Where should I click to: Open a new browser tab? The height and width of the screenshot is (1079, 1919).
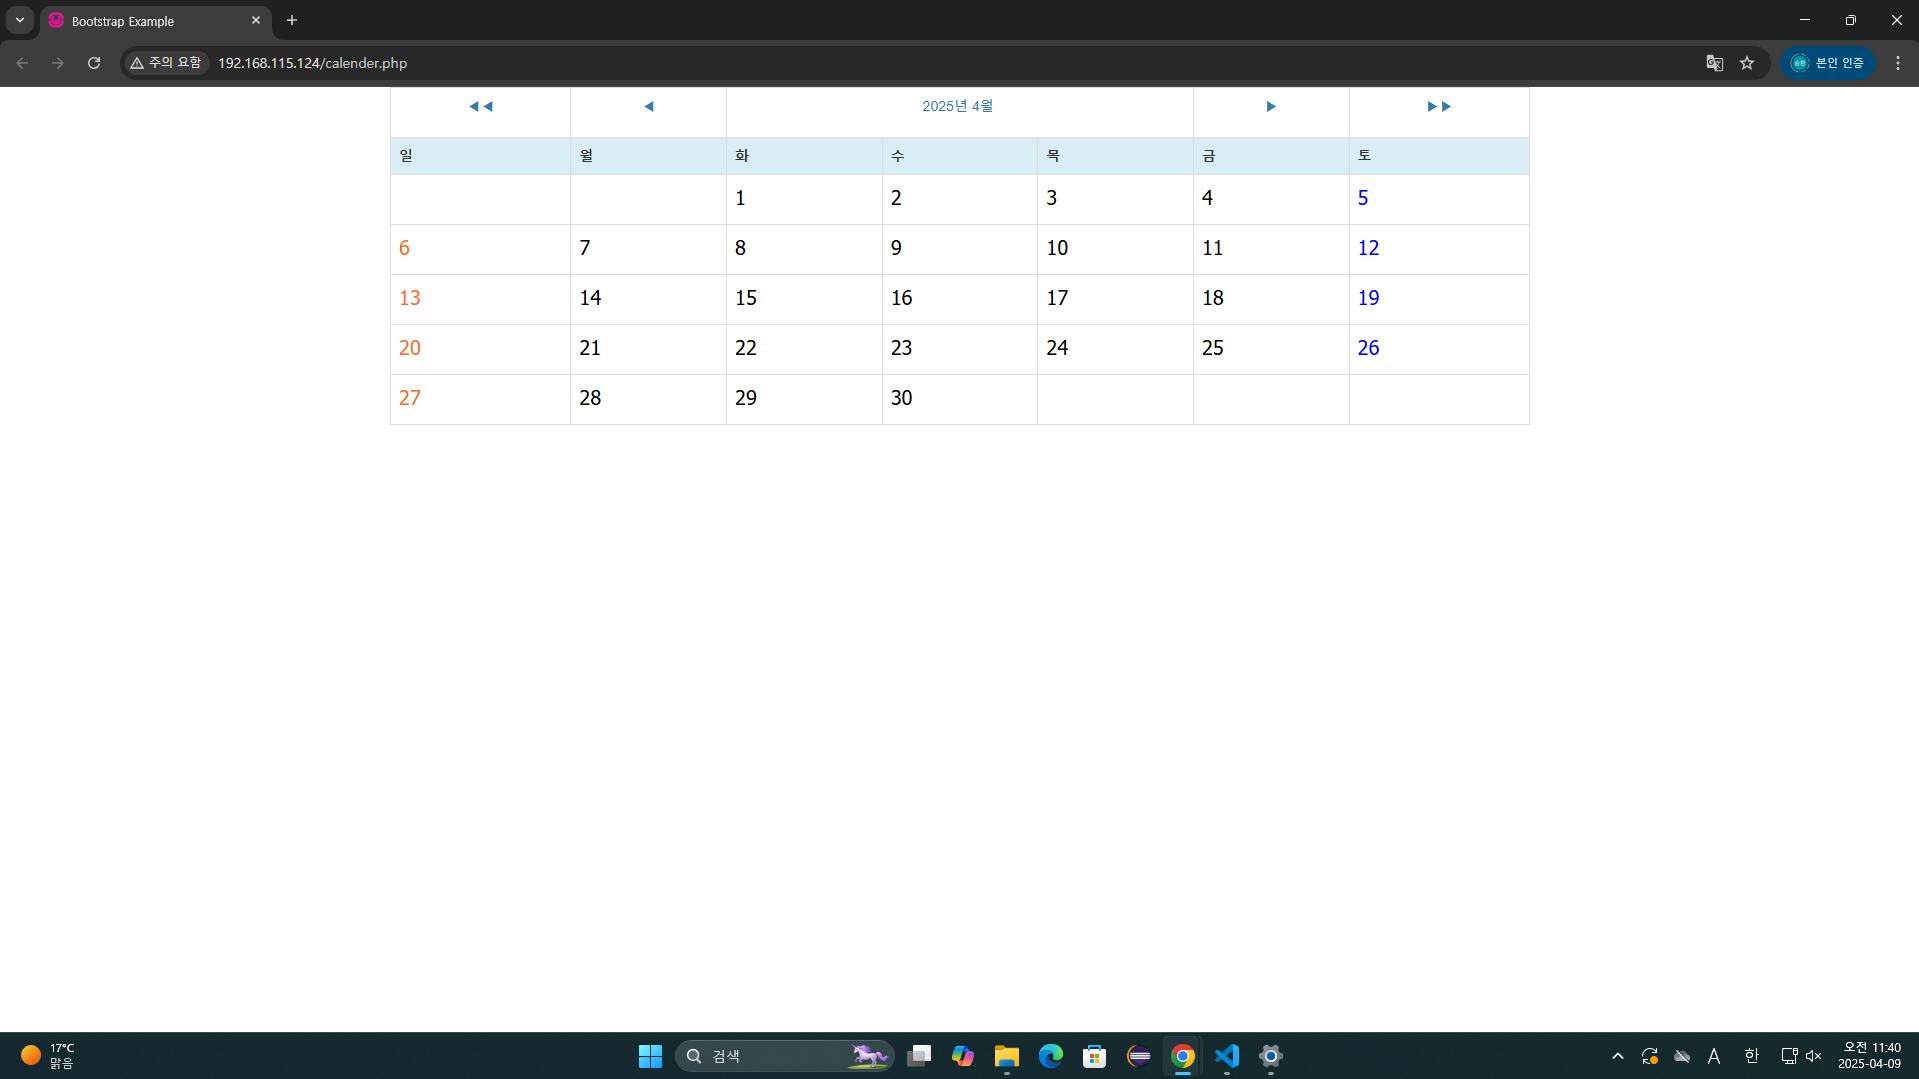pyautogui.click(x=292, y=20)
